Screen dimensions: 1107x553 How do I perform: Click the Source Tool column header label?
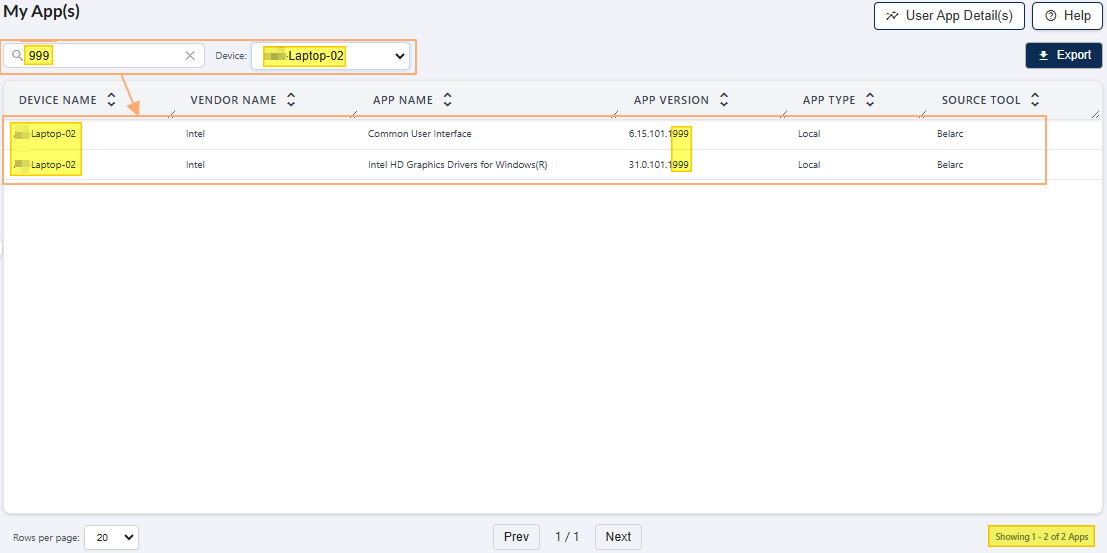[x=981, y=100]
